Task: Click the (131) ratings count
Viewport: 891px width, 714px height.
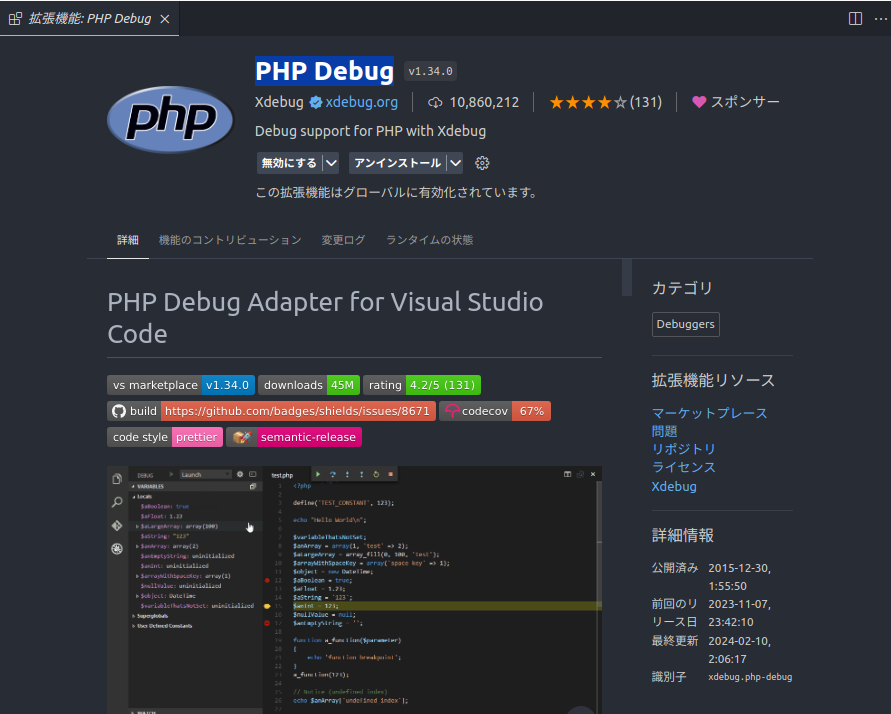Action: coord(646,102)
